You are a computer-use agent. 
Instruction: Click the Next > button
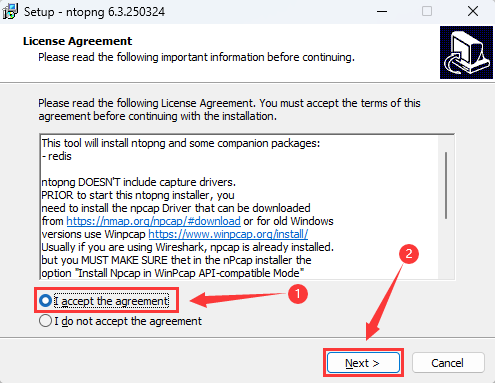(x=363, y=363)
